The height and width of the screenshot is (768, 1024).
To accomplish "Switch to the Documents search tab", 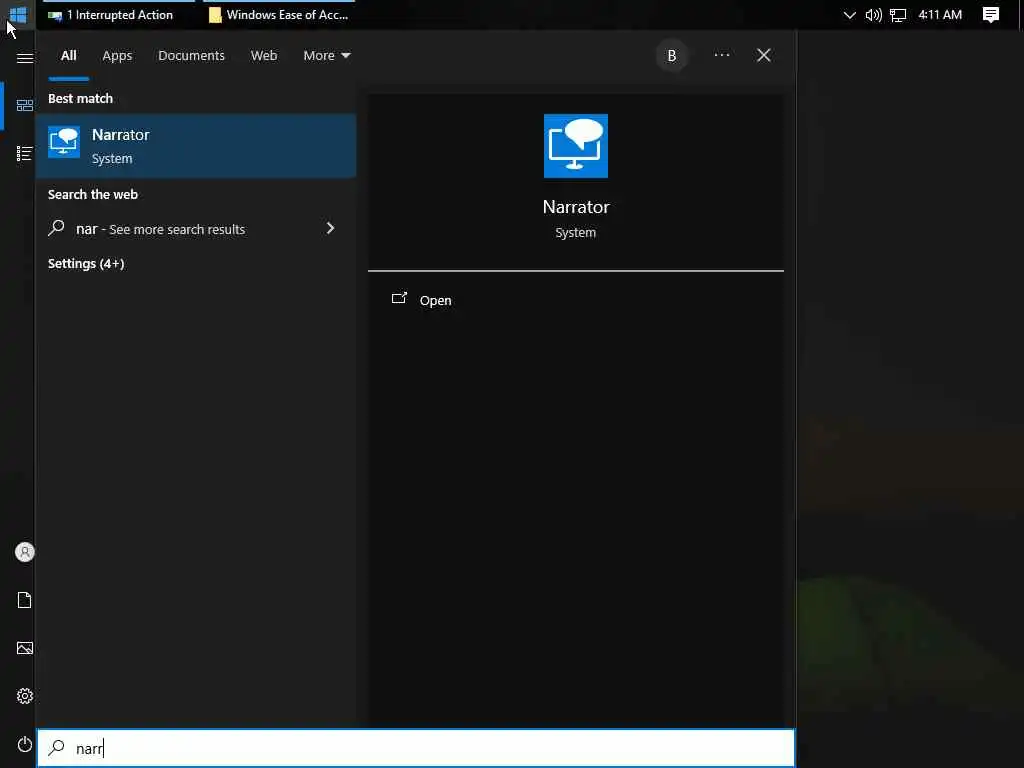I will (191, 56).
